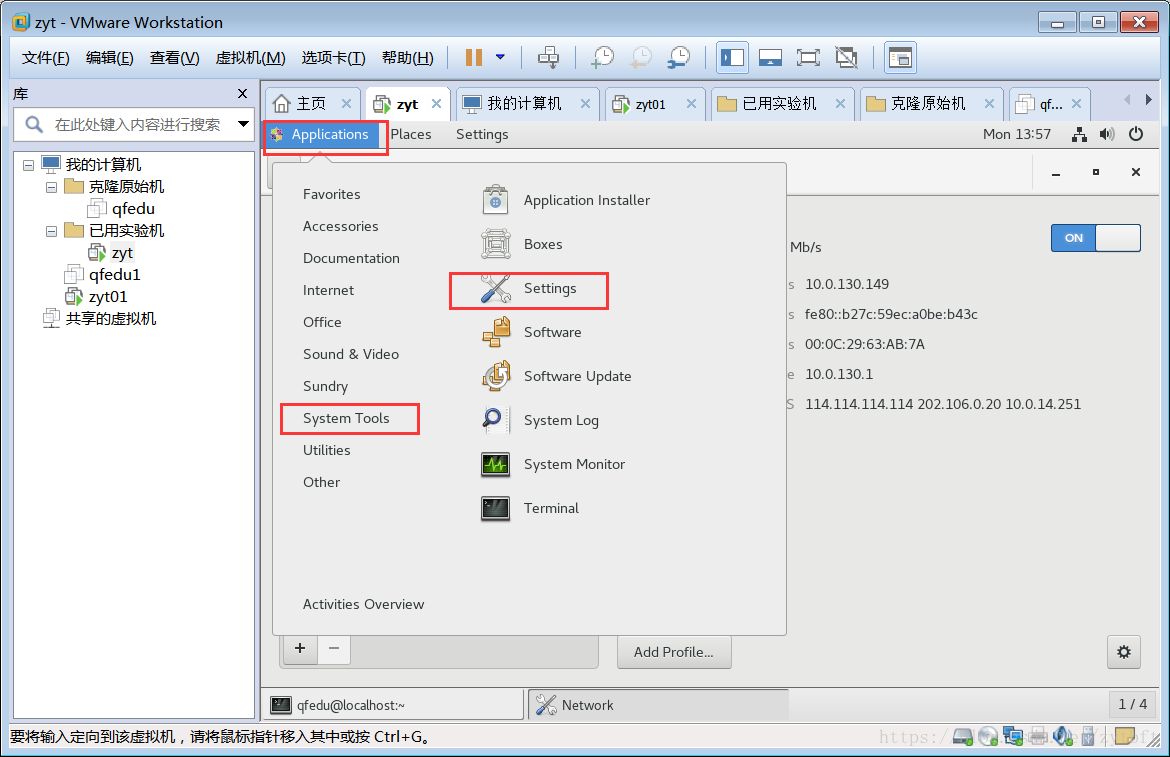Viewport: 1170px width, 757px height.
Task: Collapse the 已用实验机 folder
Action: coord(51,231)
